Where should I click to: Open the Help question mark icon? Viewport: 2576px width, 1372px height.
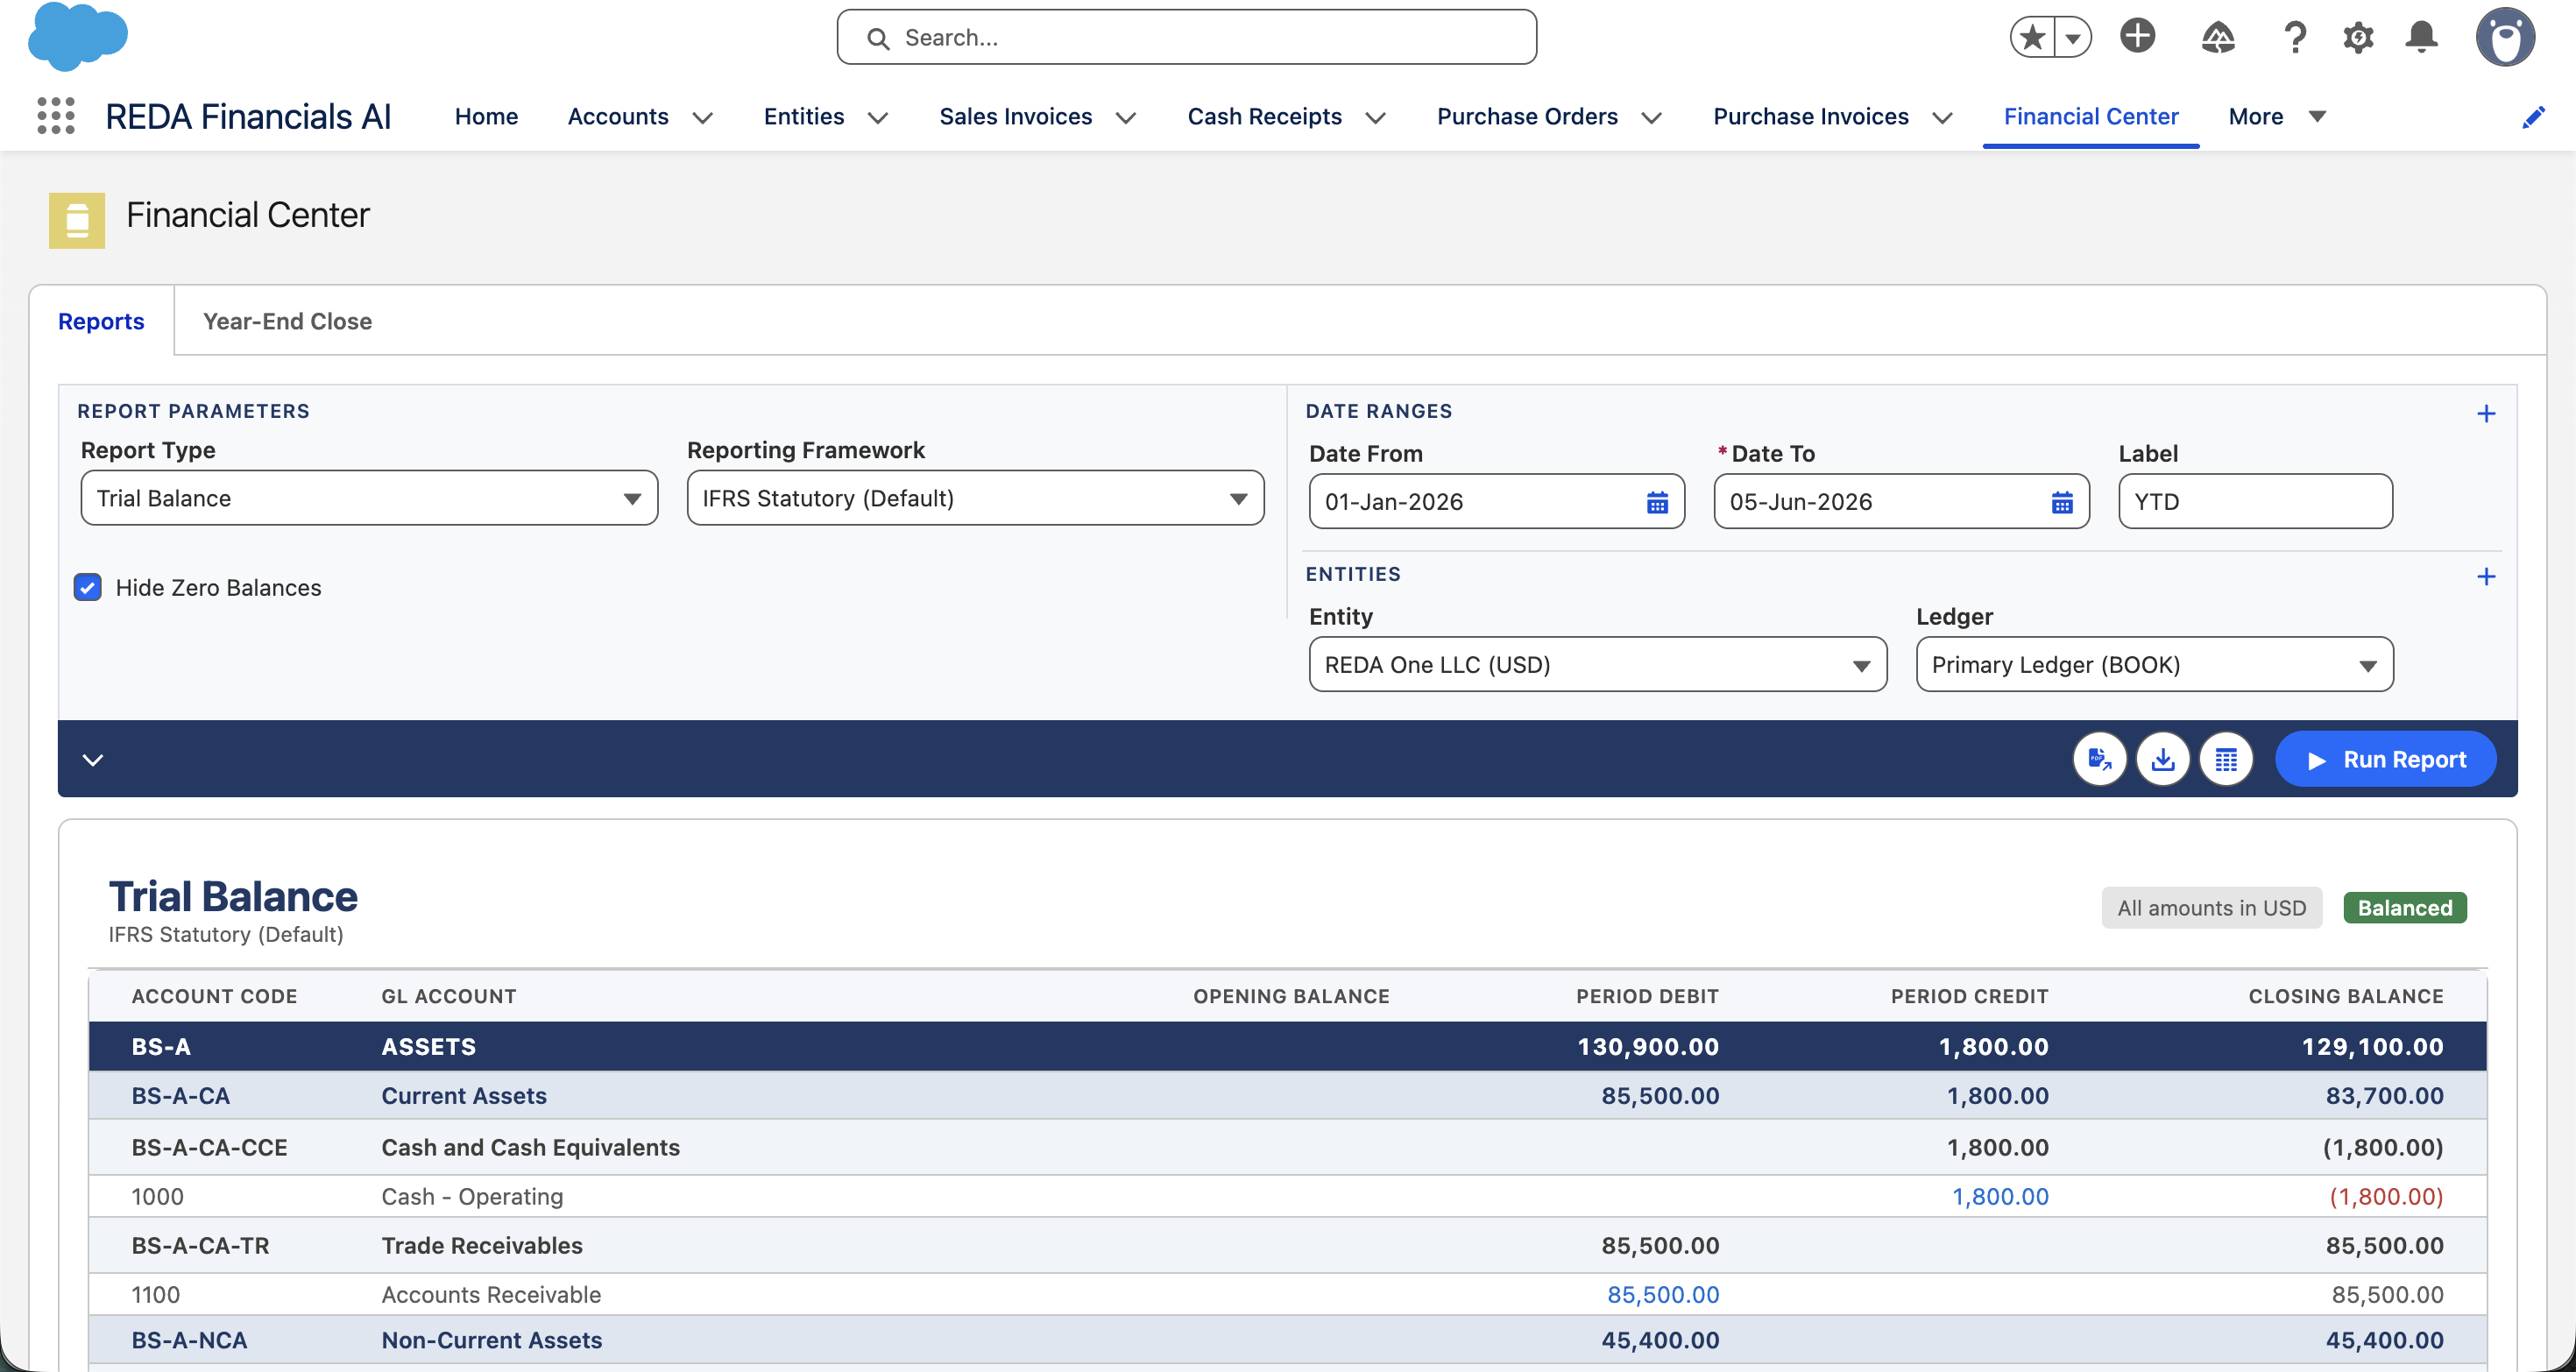2296,38
